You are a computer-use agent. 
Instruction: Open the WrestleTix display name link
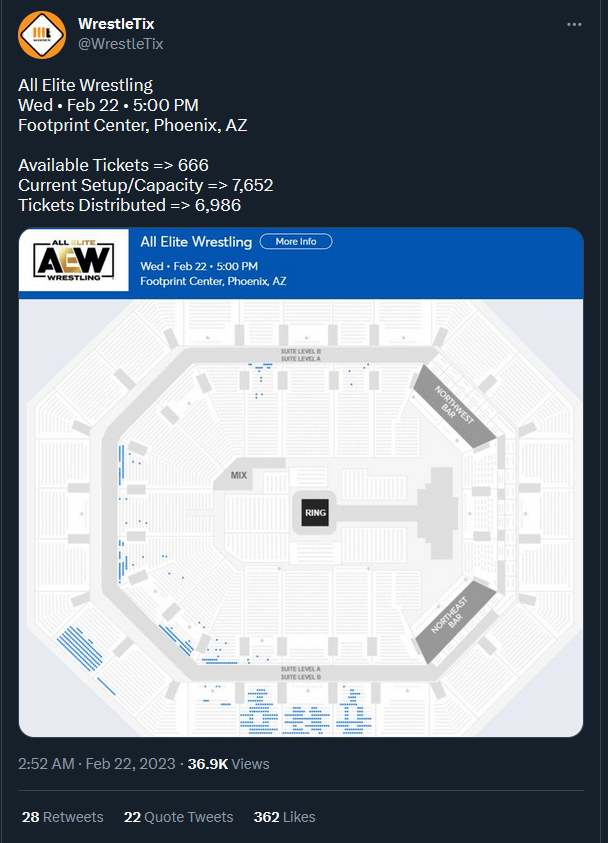coord(116,23)
